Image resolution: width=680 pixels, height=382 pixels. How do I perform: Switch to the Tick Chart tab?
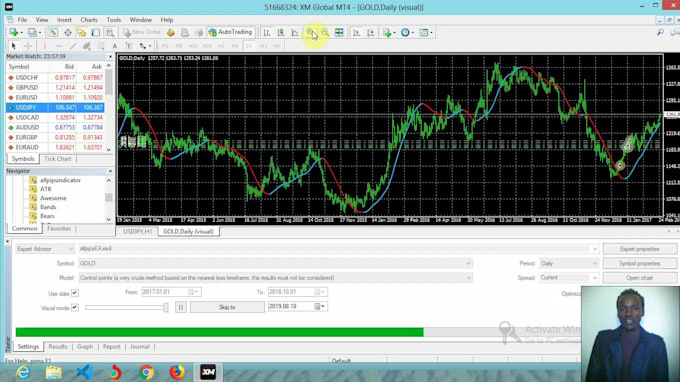point(58,159)
